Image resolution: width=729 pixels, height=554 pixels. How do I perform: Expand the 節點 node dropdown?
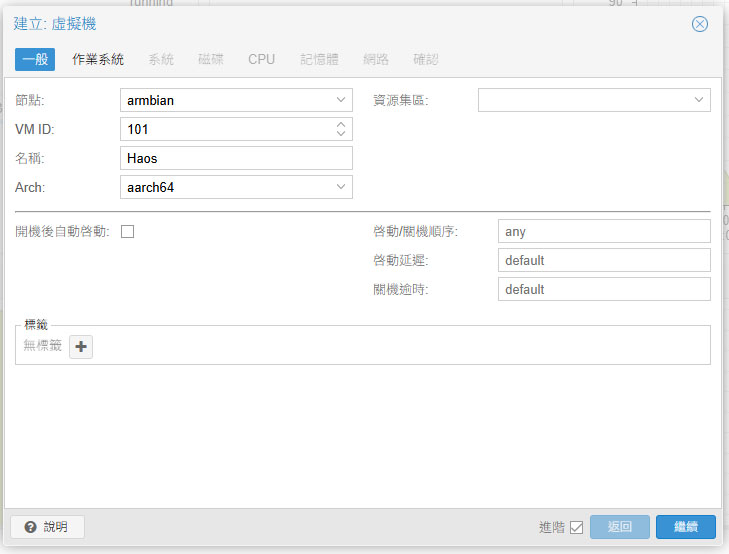pos(341,100)
